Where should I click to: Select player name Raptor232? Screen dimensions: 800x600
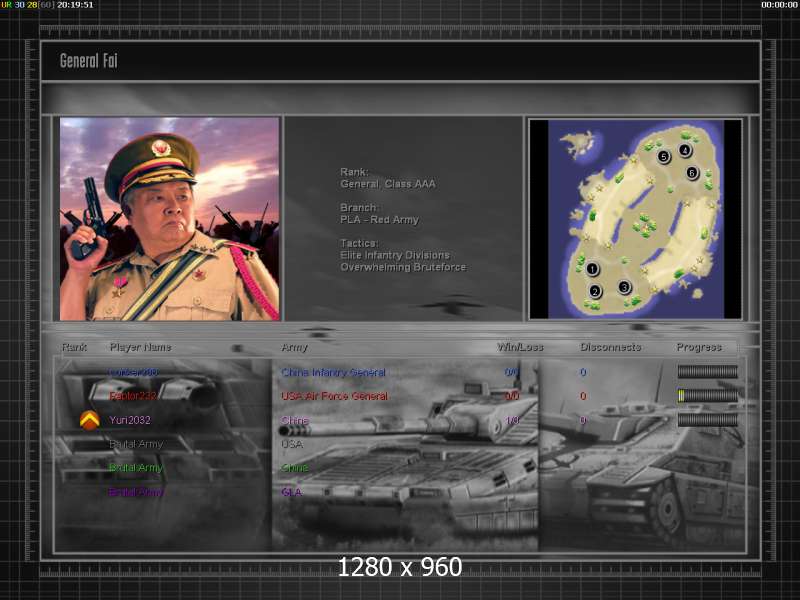[133, 396]
